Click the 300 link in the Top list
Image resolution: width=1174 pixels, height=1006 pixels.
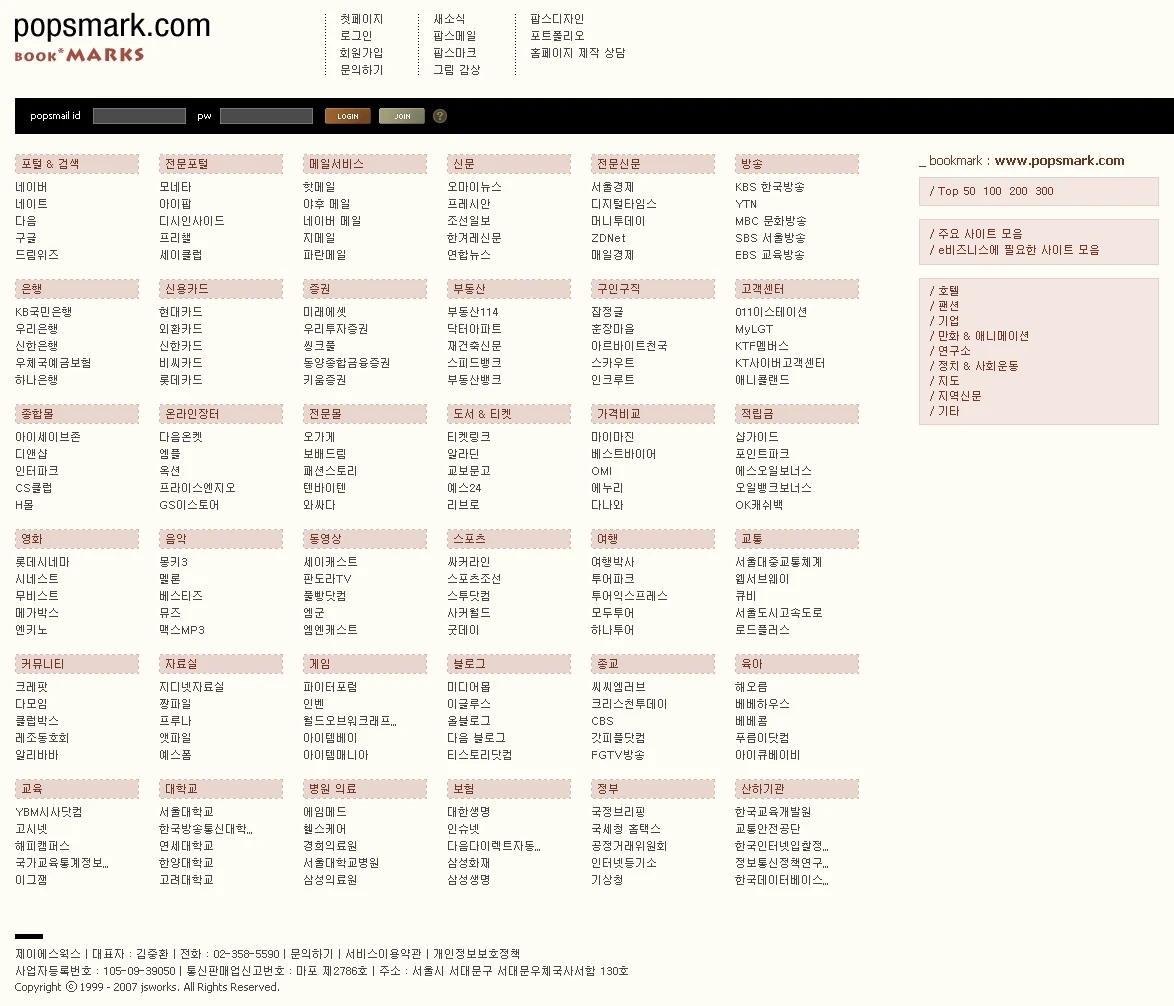(1044, 191)
